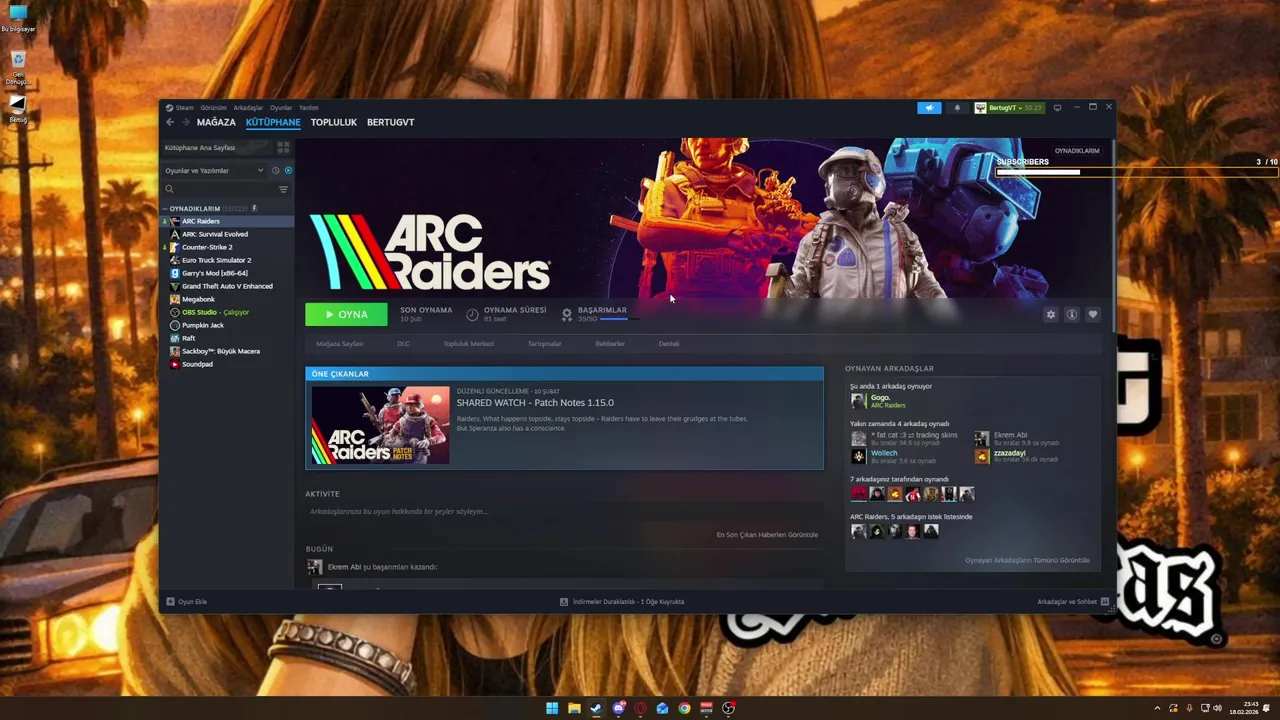The image size is (1280, 720).
Task: Open Kütüphane Ana Sayfası
Action: pyautogui.click(x=217, y=147)
